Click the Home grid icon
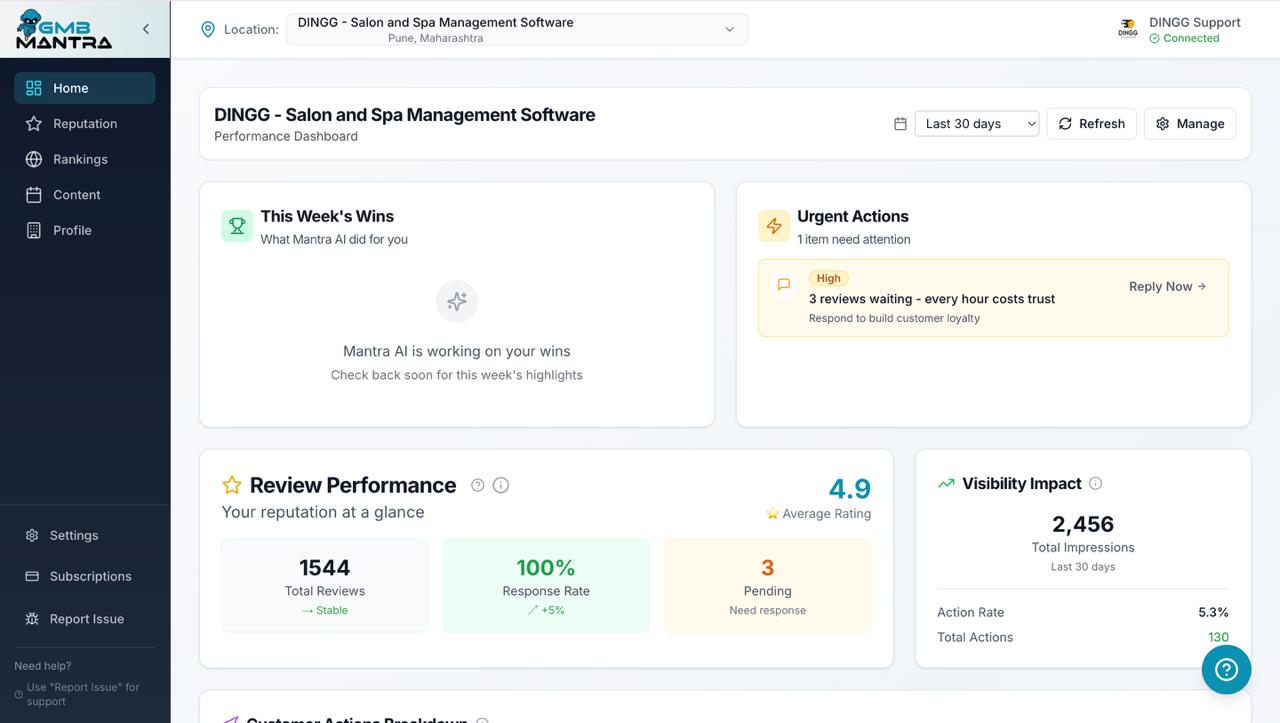 coord(34,88)
